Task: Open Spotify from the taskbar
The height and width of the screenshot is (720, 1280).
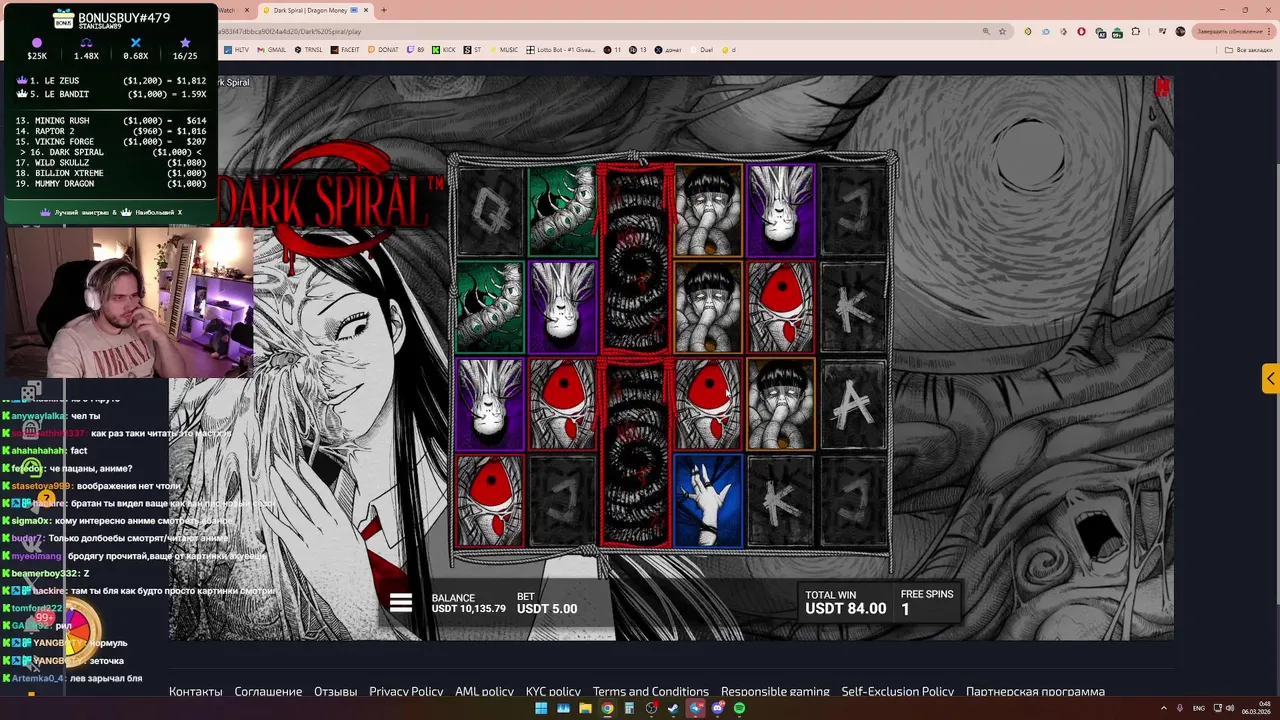Action: pyautogui.click(x=739, y=708)
